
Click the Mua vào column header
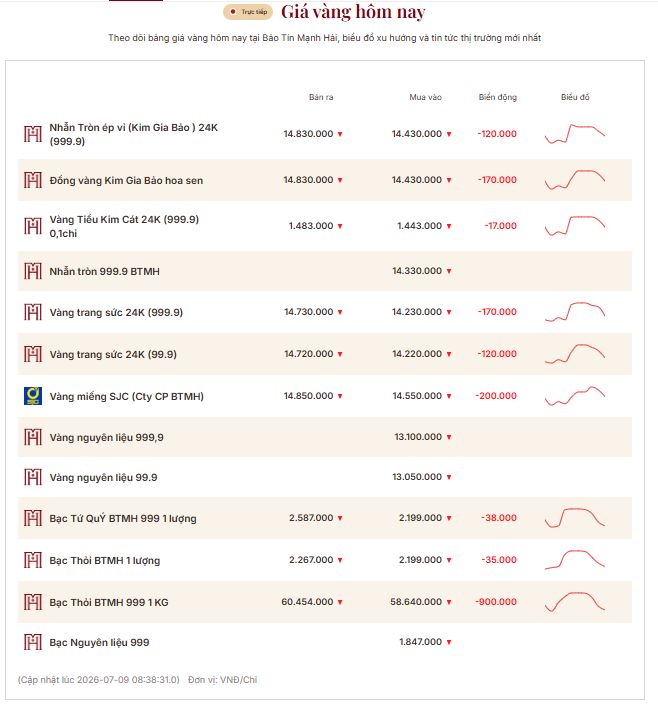(x=425, y=97)
